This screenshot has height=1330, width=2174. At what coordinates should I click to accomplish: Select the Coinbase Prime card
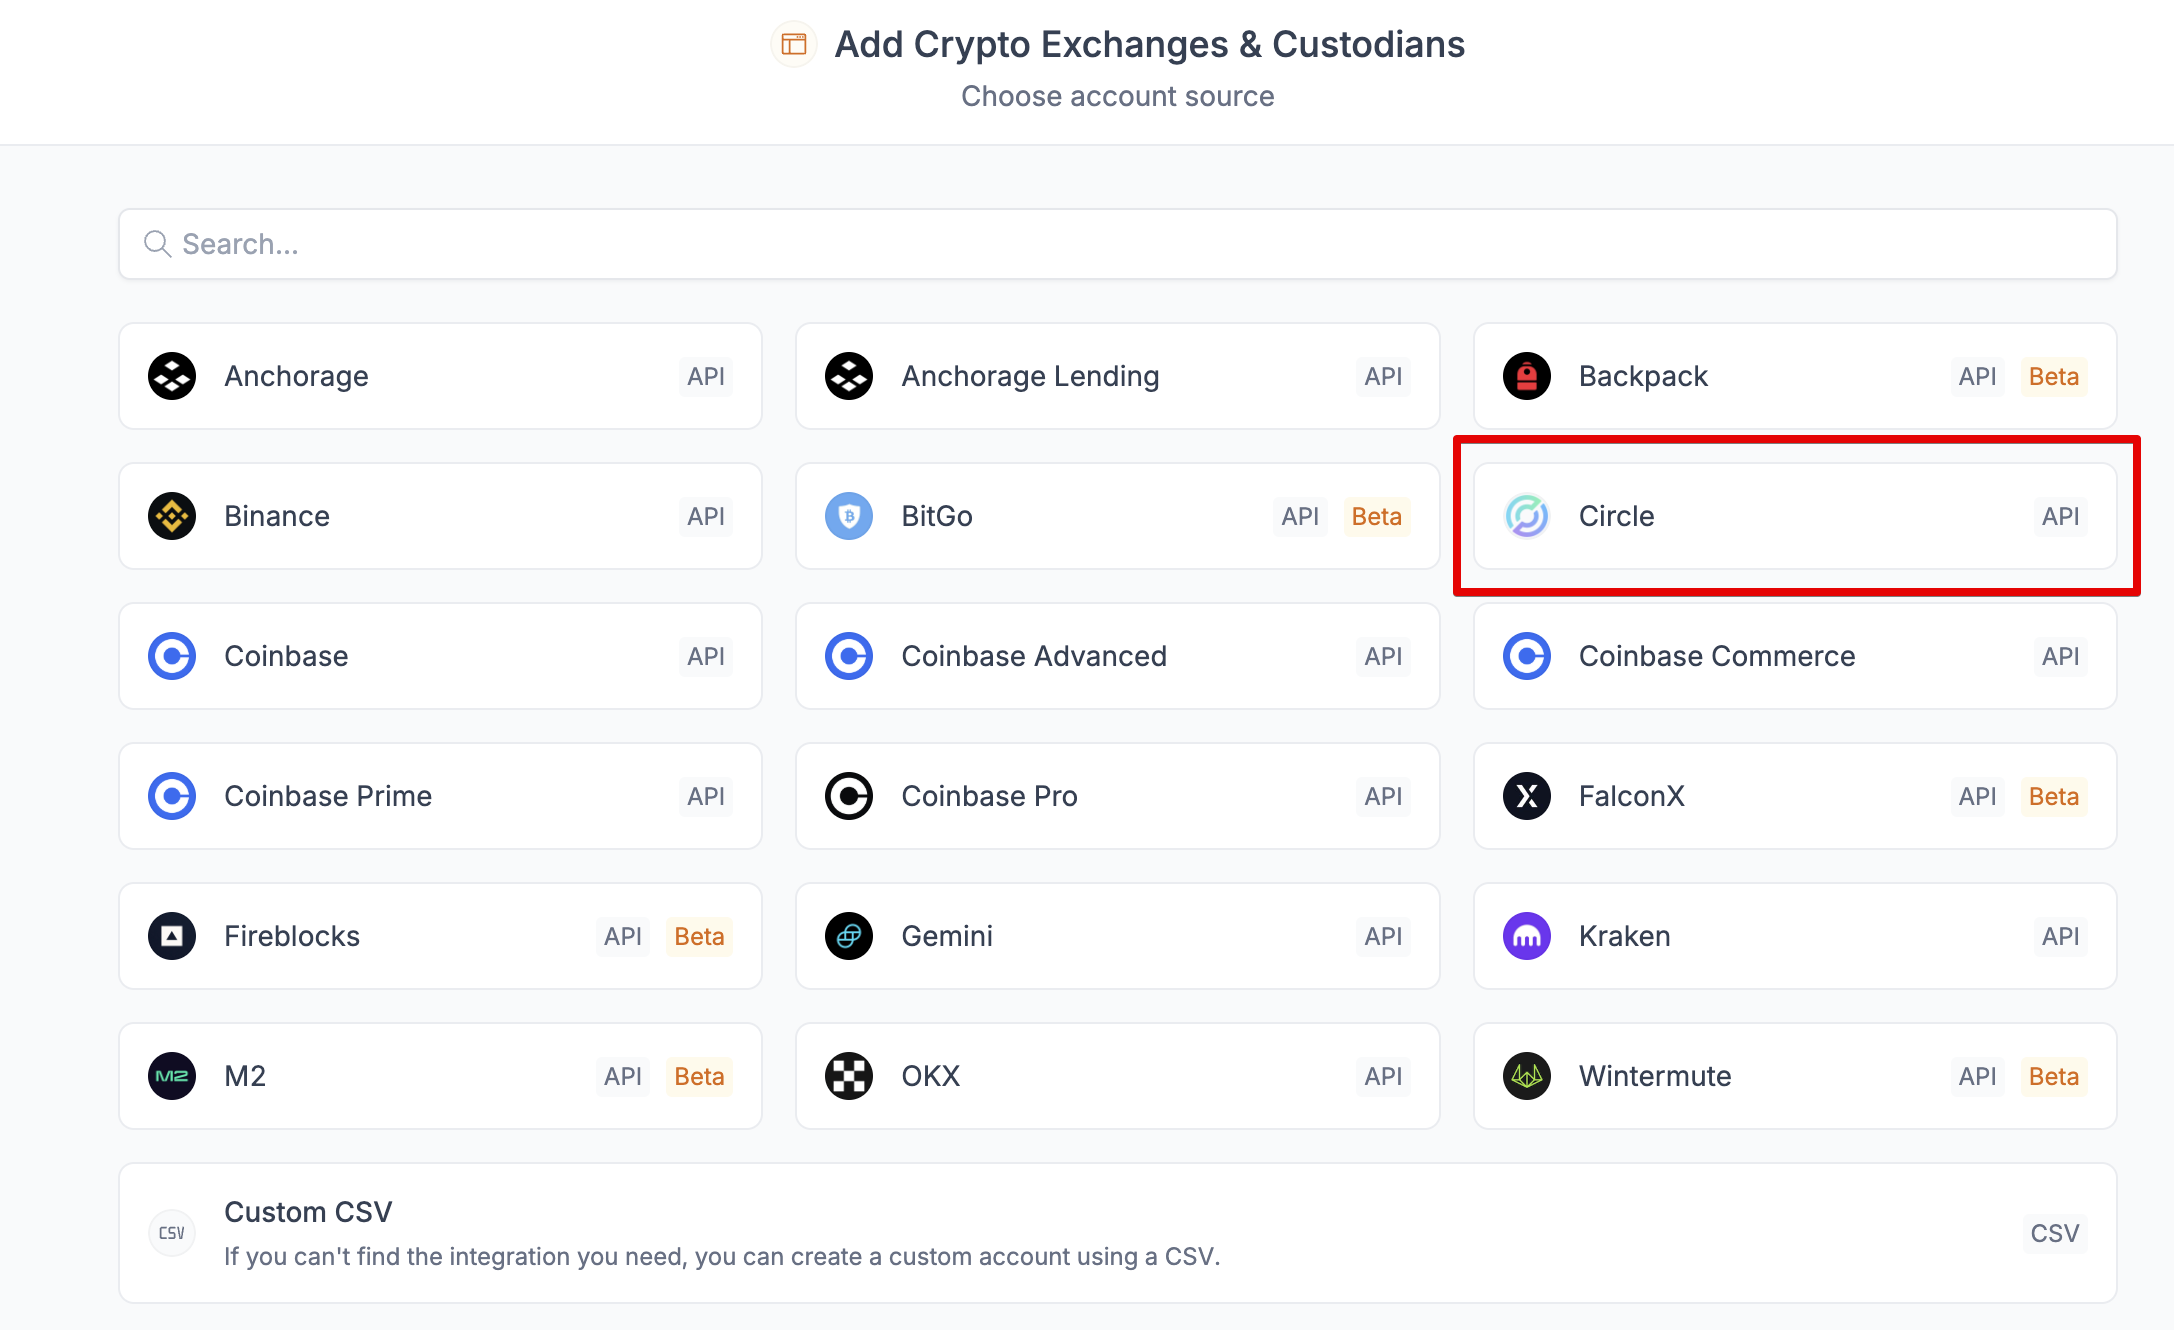pos(440,796)
